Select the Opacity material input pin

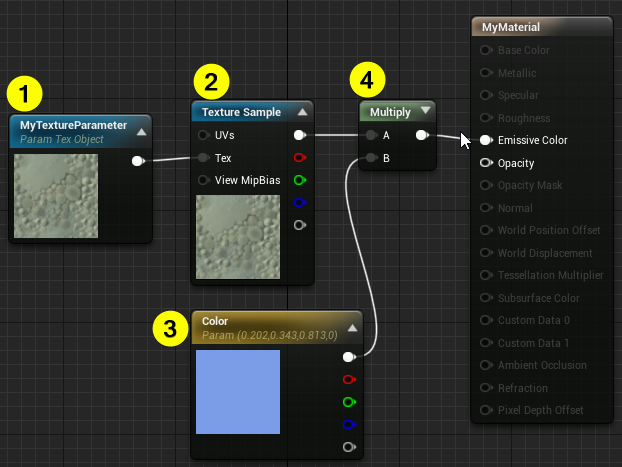486,163
